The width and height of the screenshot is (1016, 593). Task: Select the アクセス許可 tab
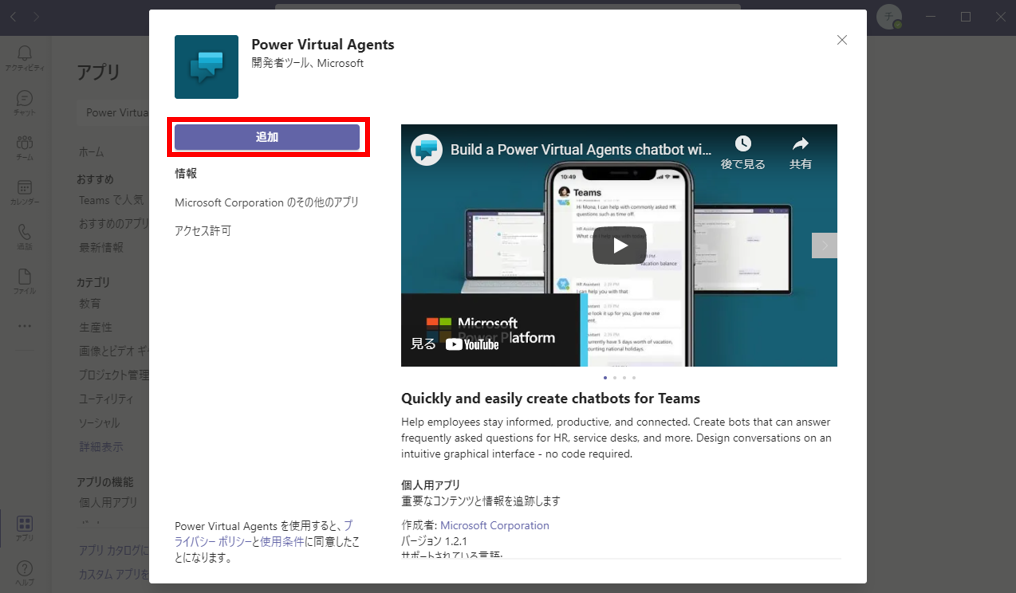(203, 231)
